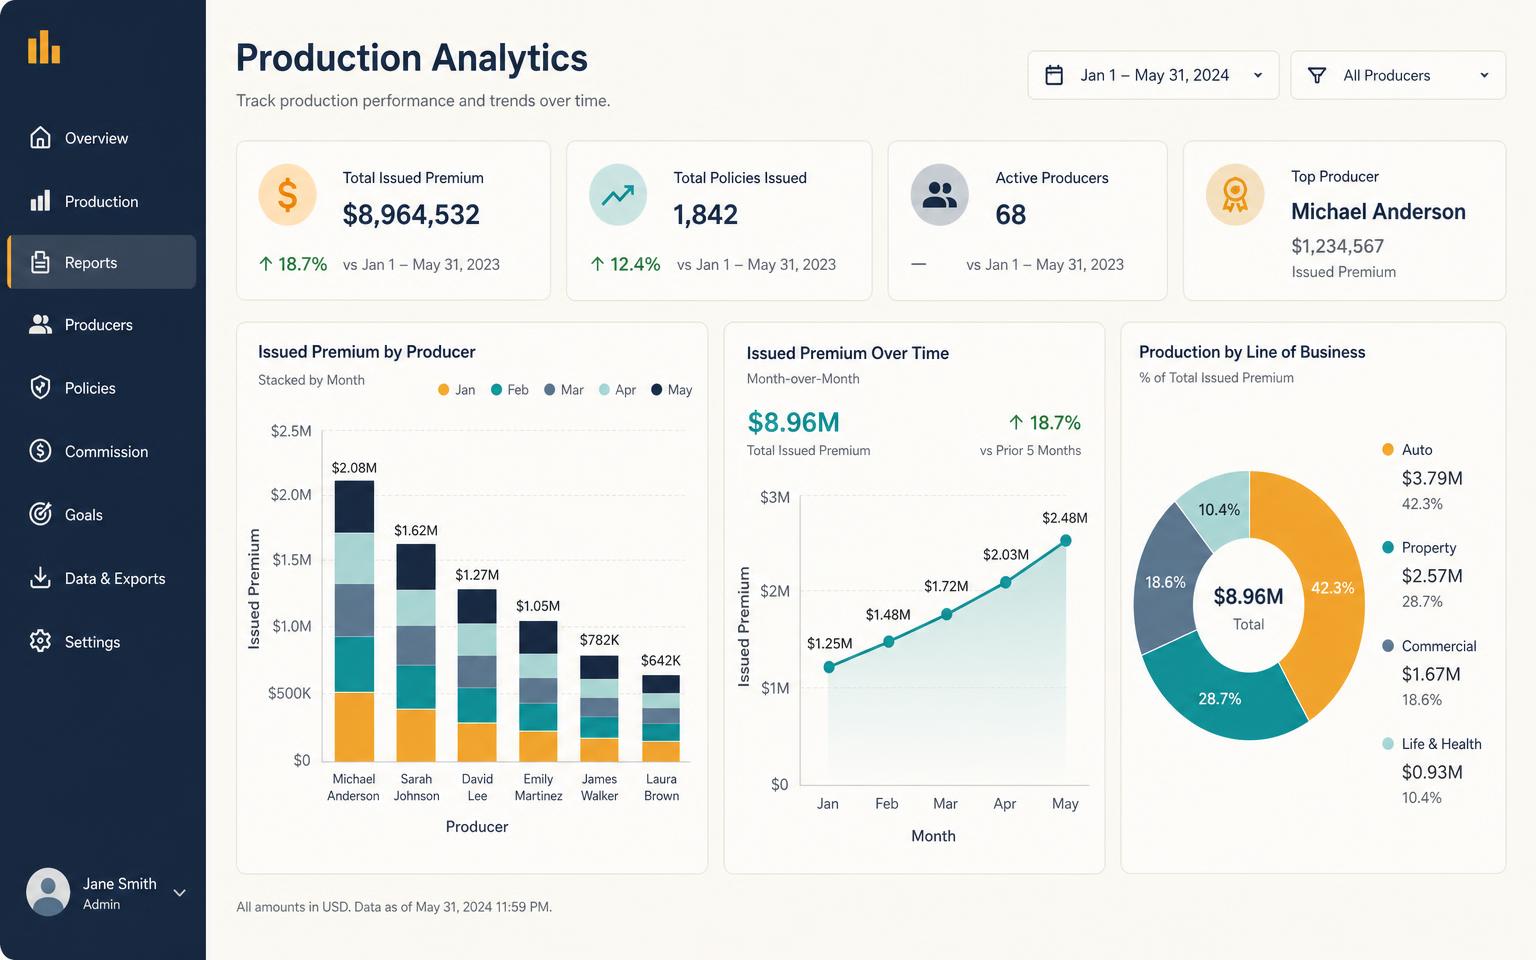Click the $2.48M May data point
1536x960 pixels.
[1066, 540]
